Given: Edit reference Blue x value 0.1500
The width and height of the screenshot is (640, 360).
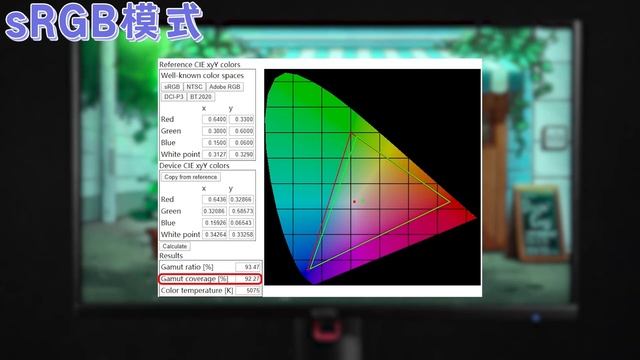Looking at the screenshot, I should pos(215,143).
